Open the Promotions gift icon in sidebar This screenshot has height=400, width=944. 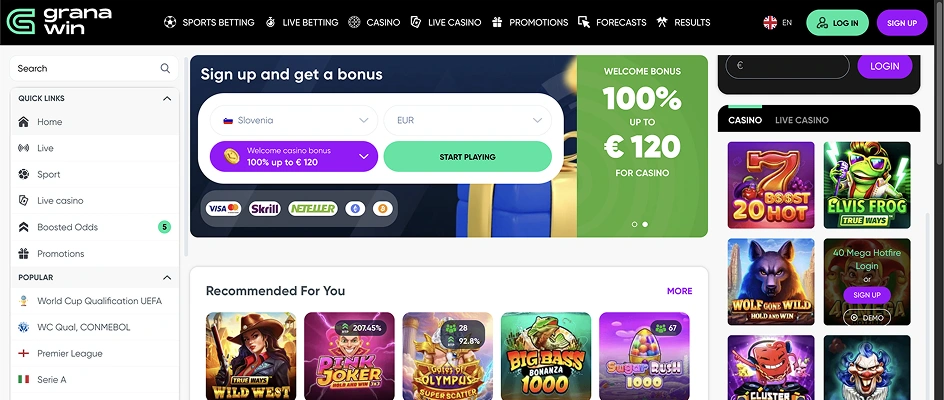click(x=24, y=254)
